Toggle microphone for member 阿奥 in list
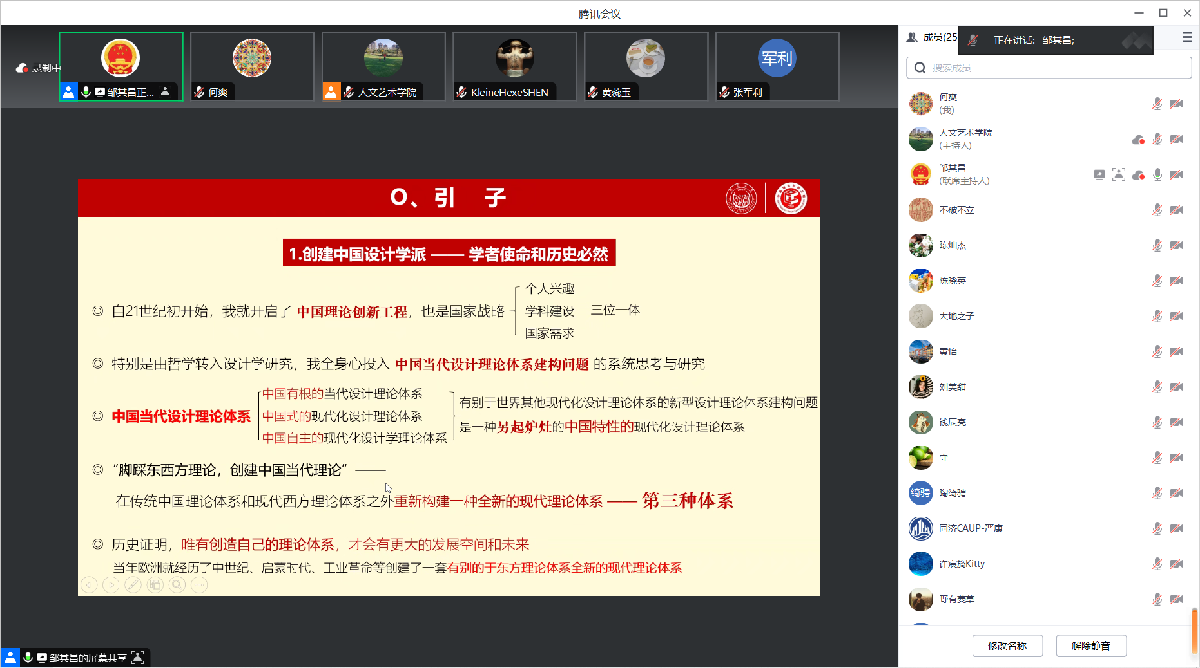Image resolution: width=1200 pixels, height=668 pixels. (x=1157, y=103)
